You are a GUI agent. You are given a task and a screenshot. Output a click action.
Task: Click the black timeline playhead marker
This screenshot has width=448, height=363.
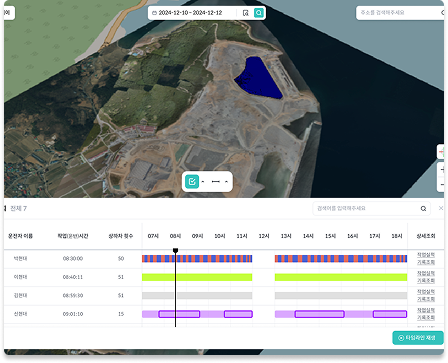[x=175, y=250]
